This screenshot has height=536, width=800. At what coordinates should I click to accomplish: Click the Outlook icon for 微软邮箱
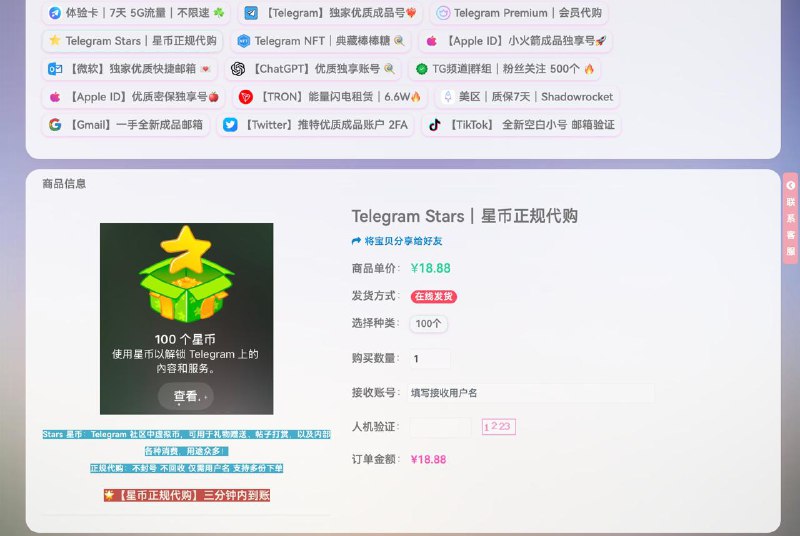(55, 69)
